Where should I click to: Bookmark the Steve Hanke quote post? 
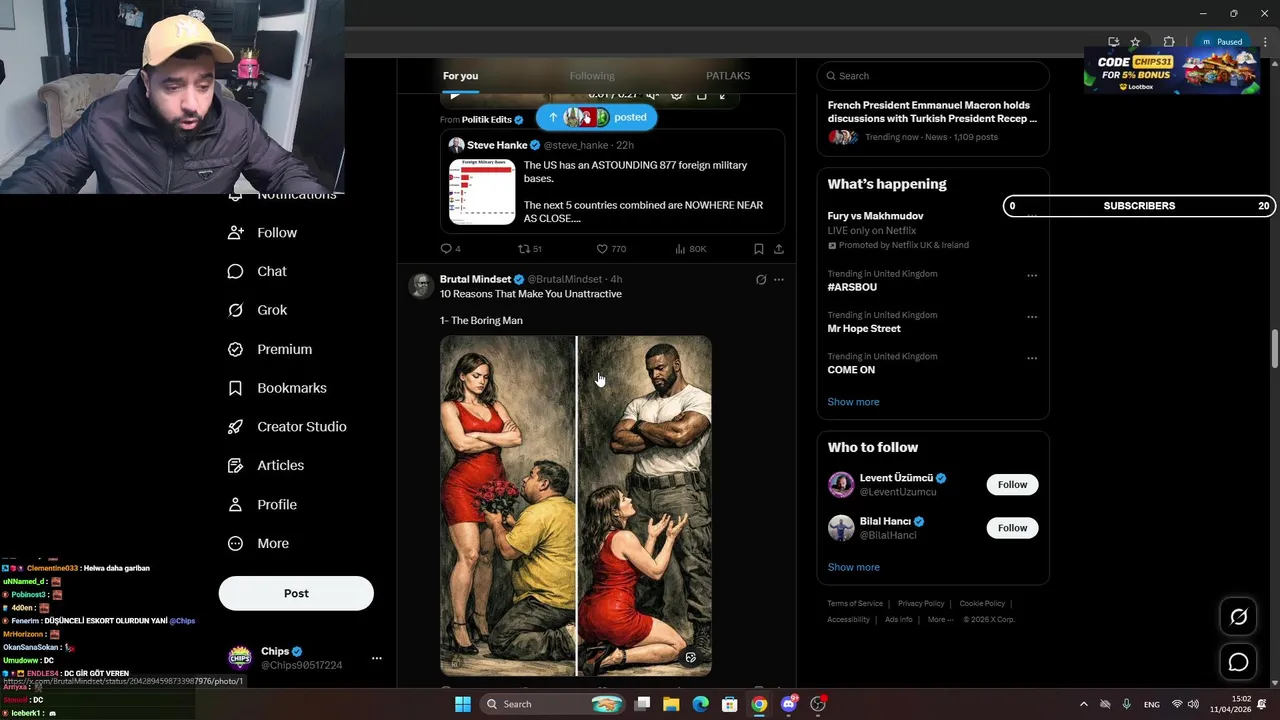758,249
